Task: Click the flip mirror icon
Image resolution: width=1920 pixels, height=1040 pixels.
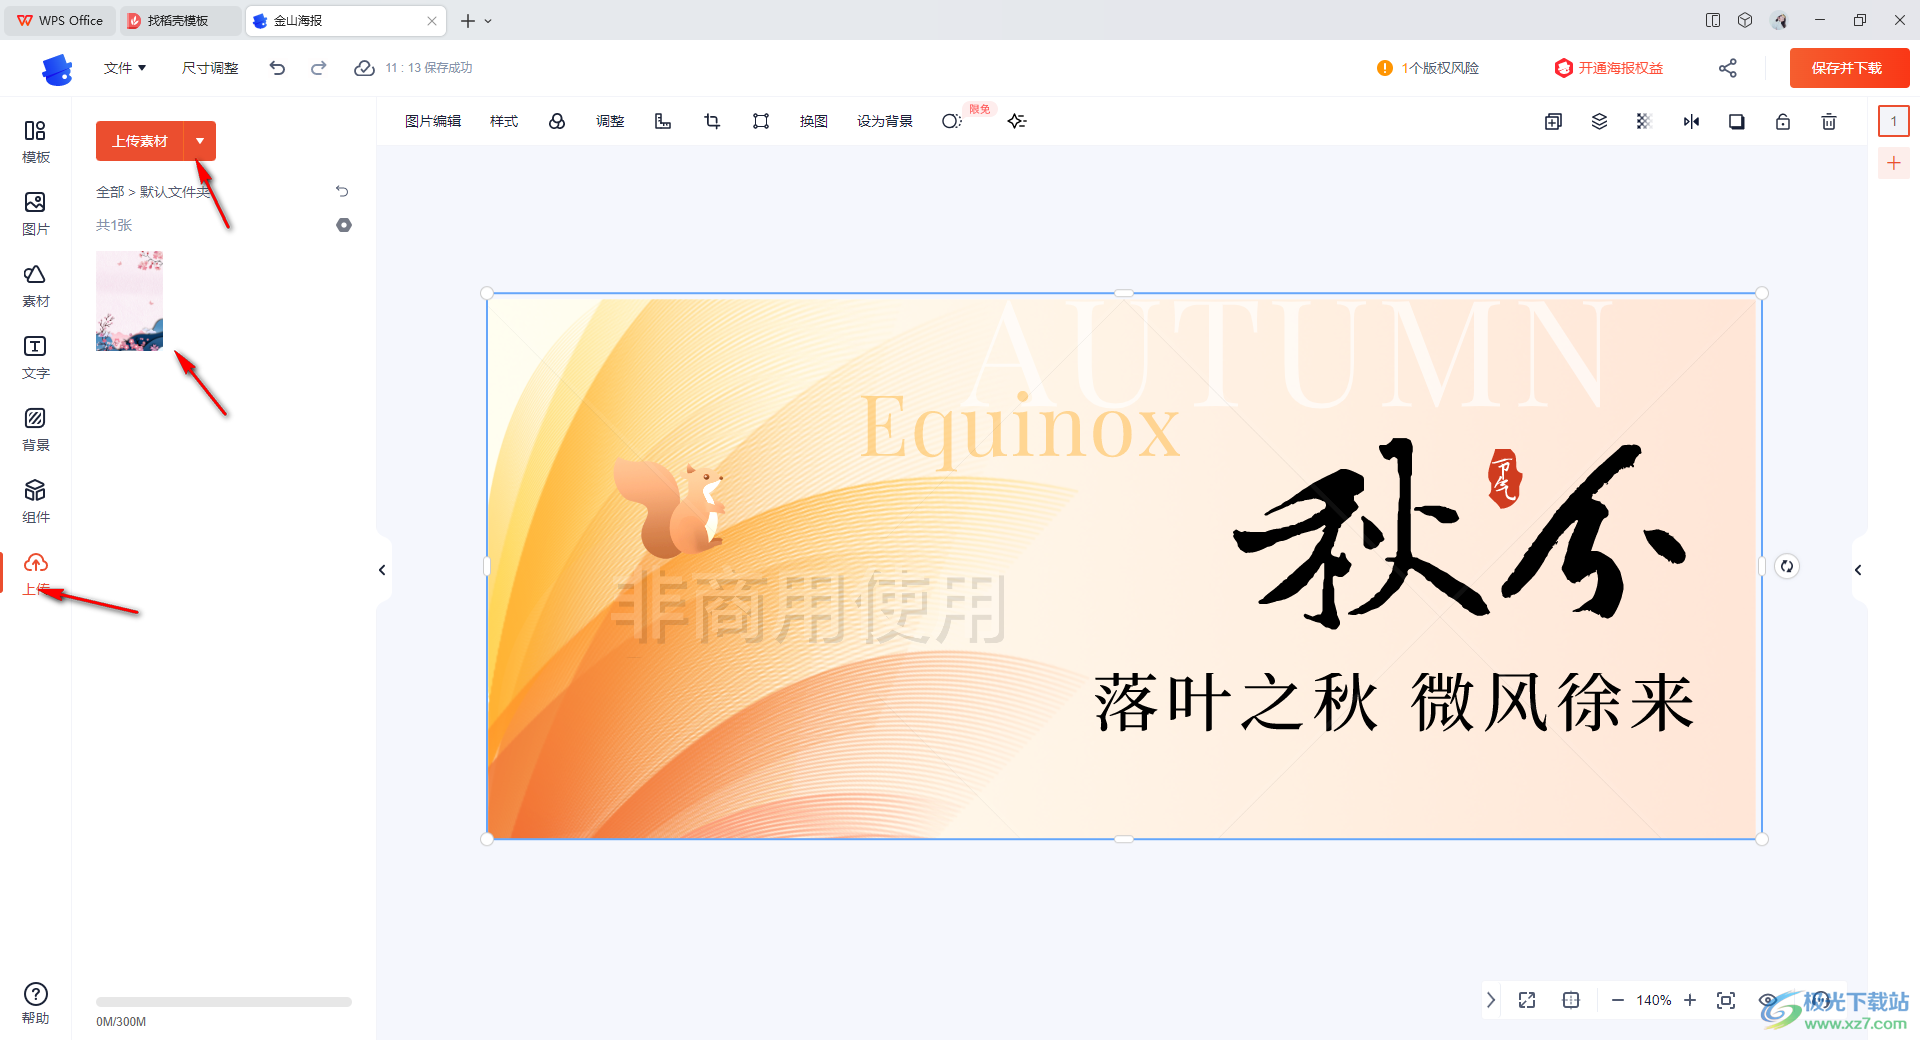Action: click(1691, 121)
